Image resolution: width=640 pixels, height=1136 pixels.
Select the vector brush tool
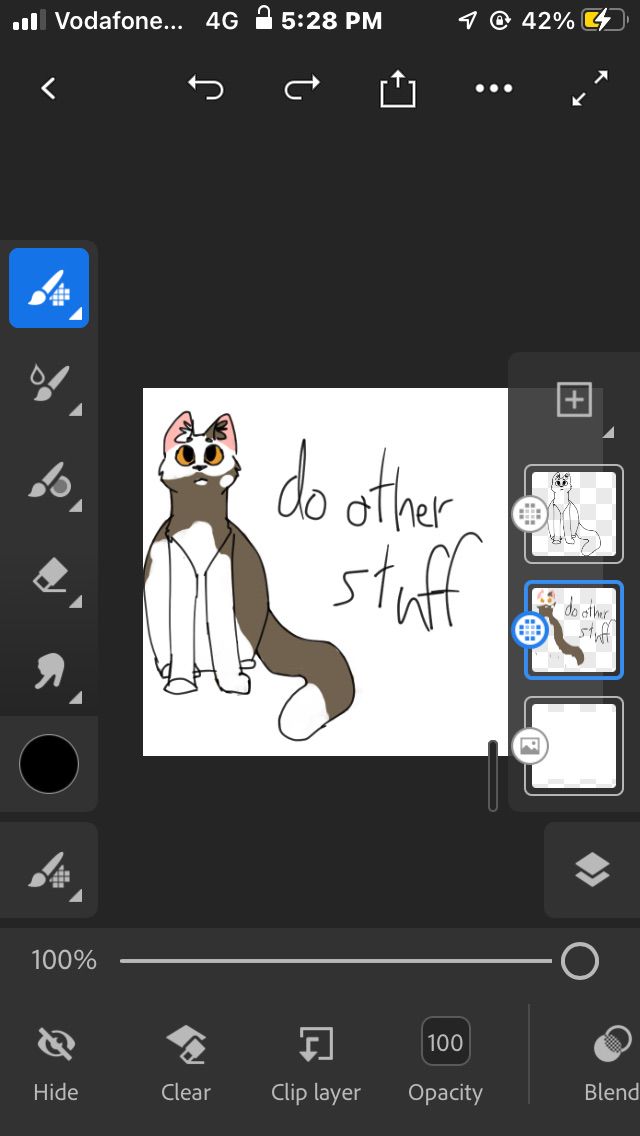tap(49, 481)
